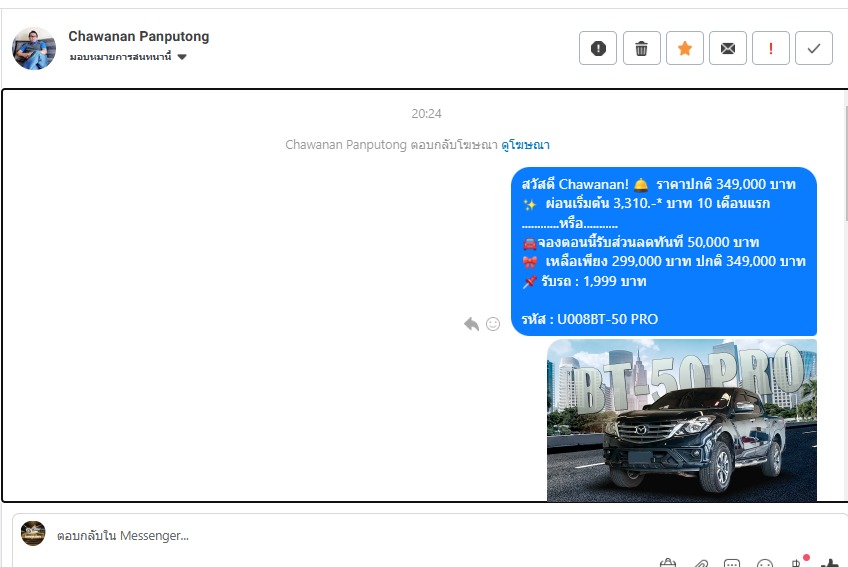The height and width of the screenshot is (567, 848).
Task: Attach a file using the paperclip icon
Action: 701,564
